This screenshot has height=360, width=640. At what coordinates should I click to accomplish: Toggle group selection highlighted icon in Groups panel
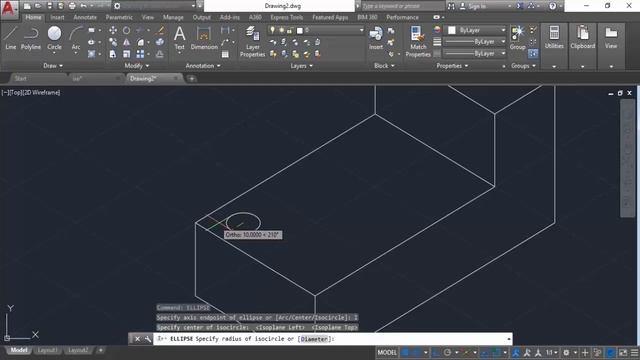(533, 53)
